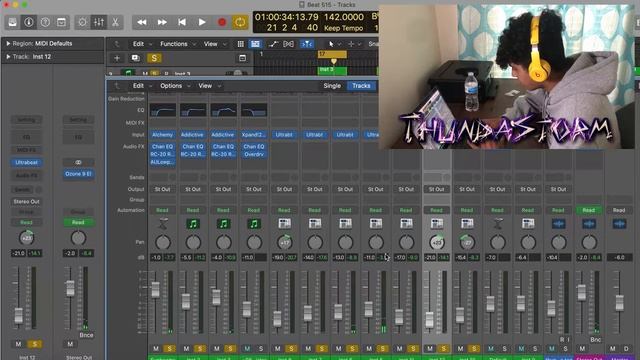Expand Track: Inst 12 triangle
The height and width of the screenshot is (360, 640).
pos(8,57)
